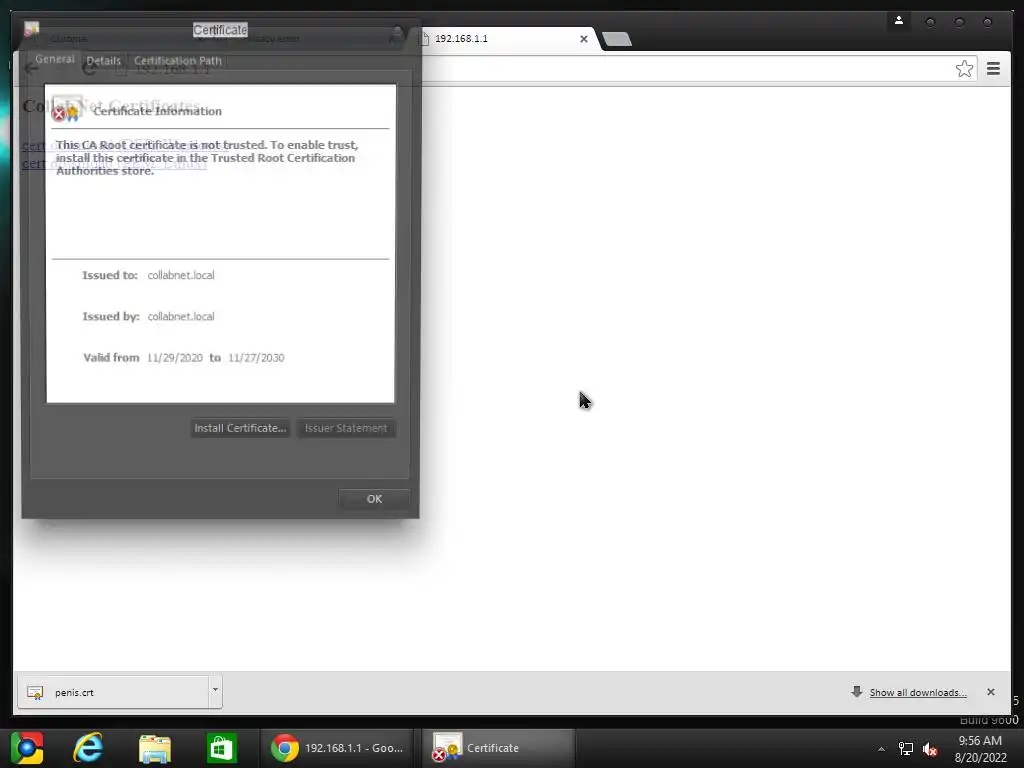The height and width of the screenshot is (768, 1024).
Task: Launch the Chrome launcher taskbar icon
Action: pos(27,748)
